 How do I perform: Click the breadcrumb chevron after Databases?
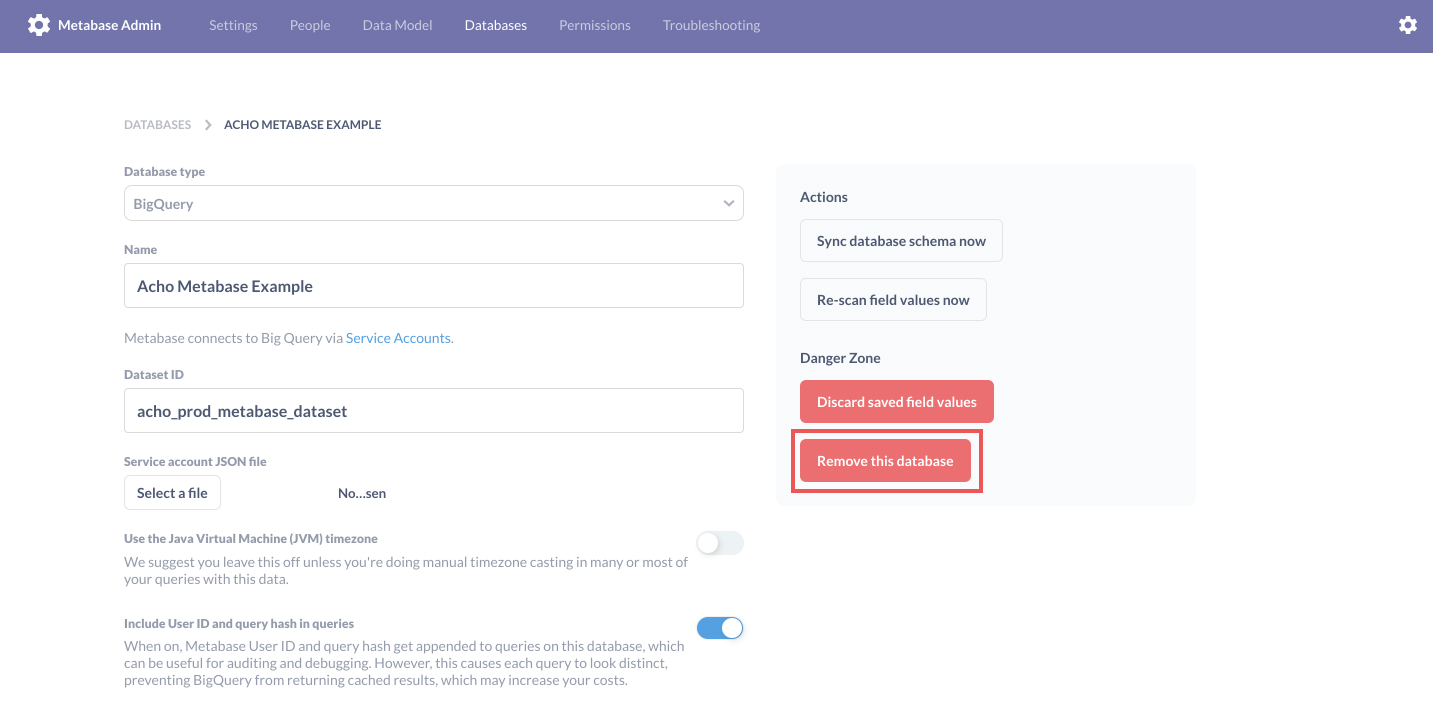(208, 125)
